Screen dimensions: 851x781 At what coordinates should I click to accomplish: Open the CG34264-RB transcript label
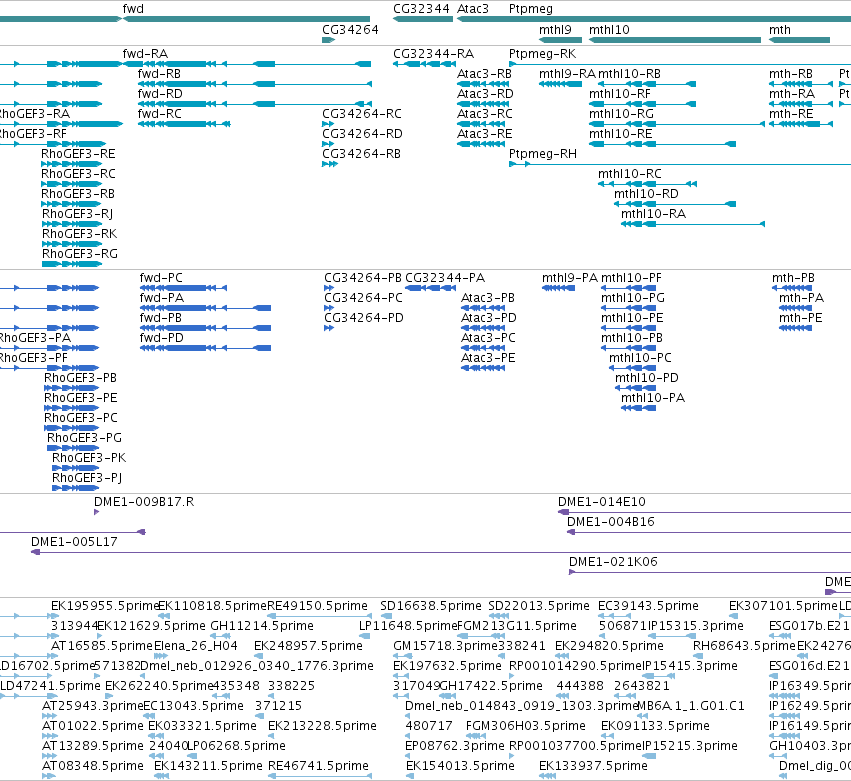[361, 154]
